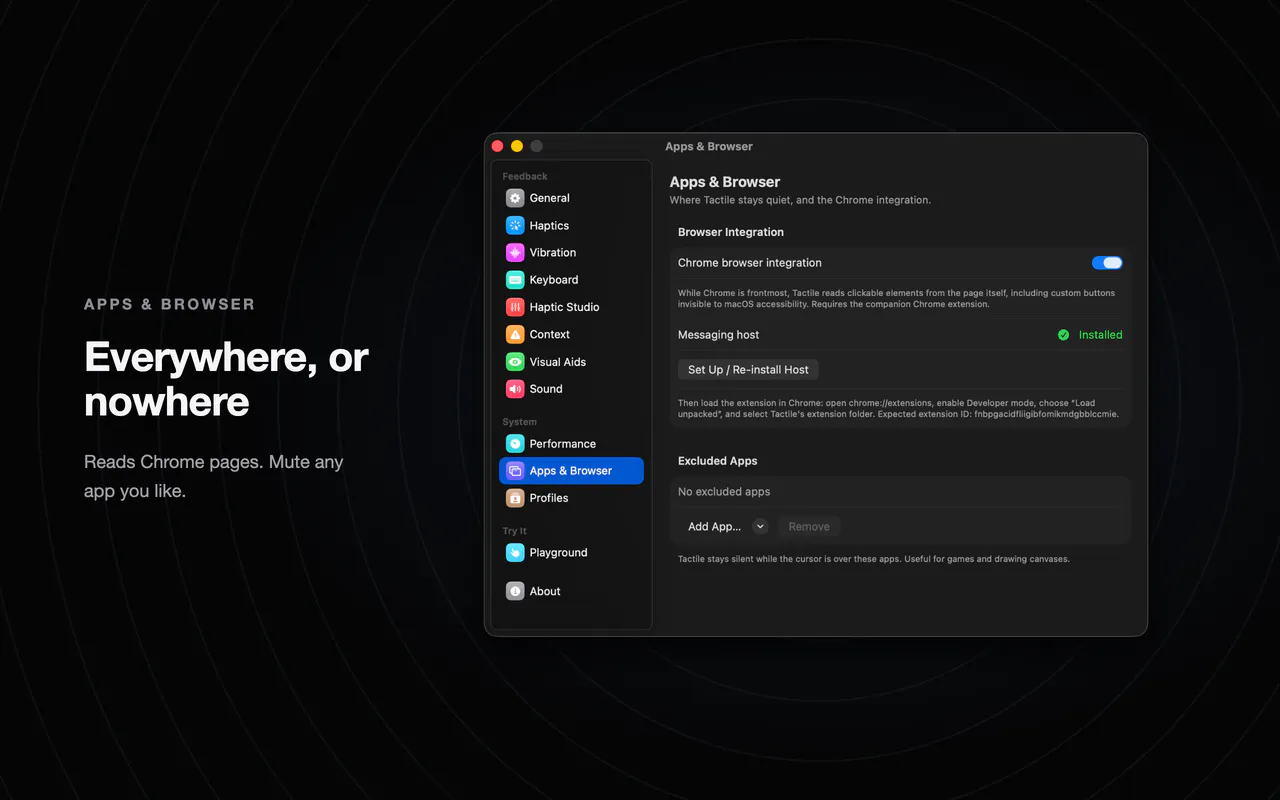
Task: Select the Playground pointer icon
Action: click(515, 552)
